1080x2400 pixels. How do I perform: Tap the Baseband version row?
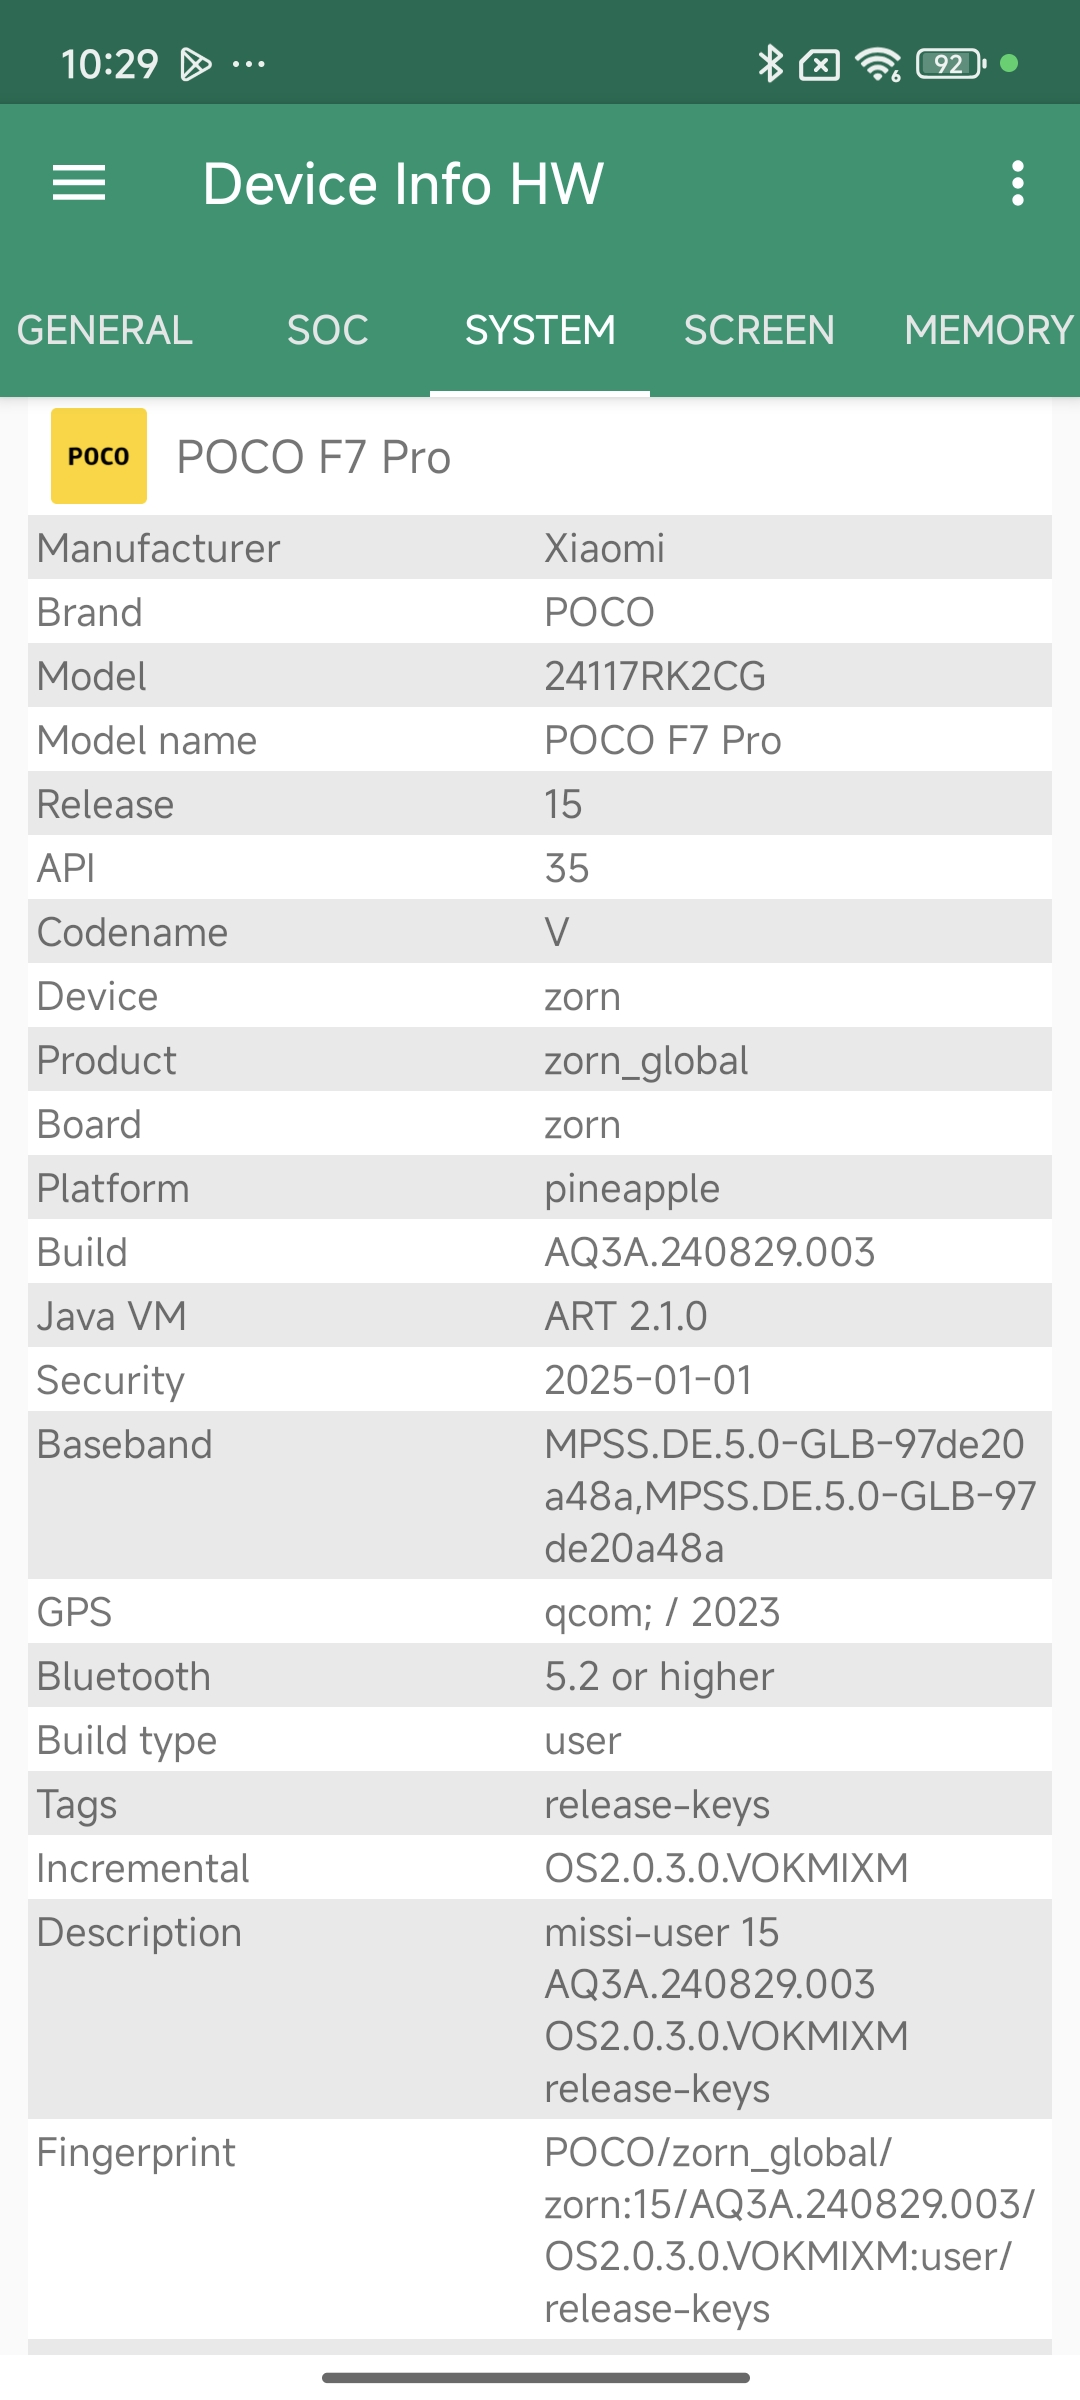[540, 1496]
